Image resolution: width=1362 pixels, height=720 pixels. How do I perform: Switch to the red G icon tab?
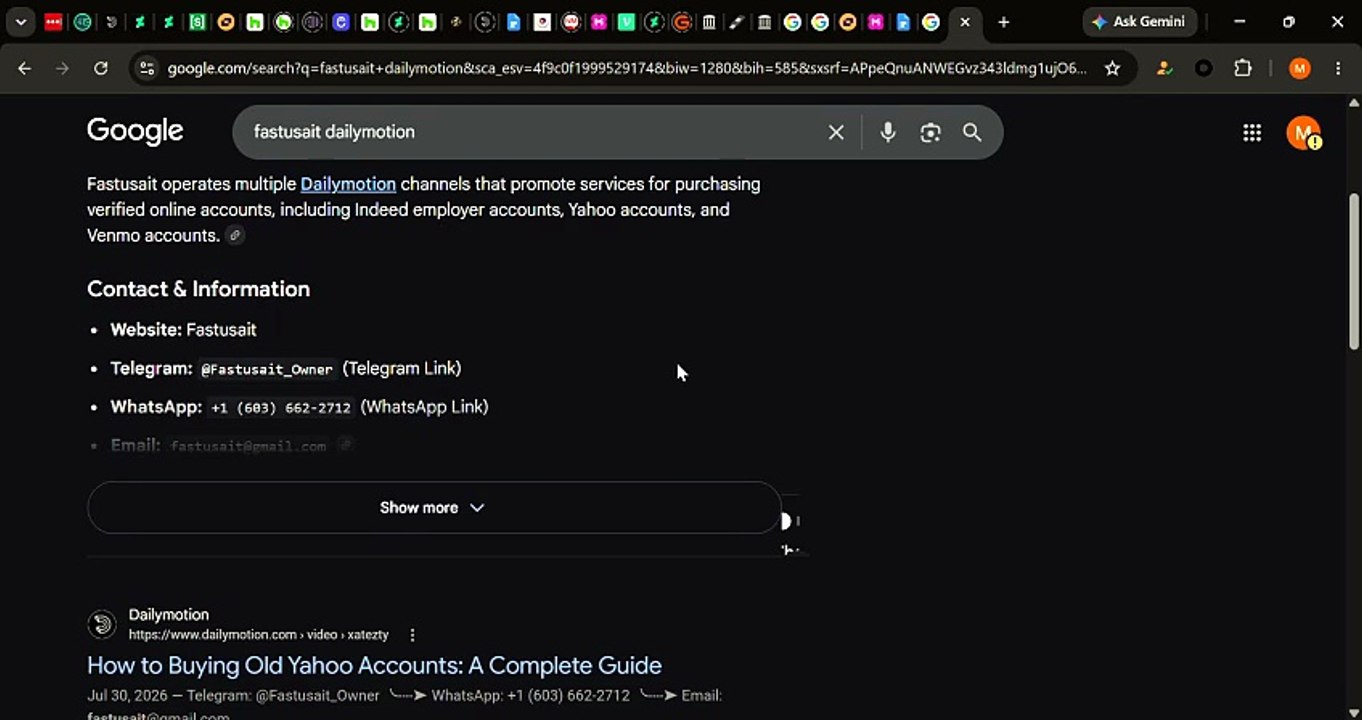pos(682,22)
